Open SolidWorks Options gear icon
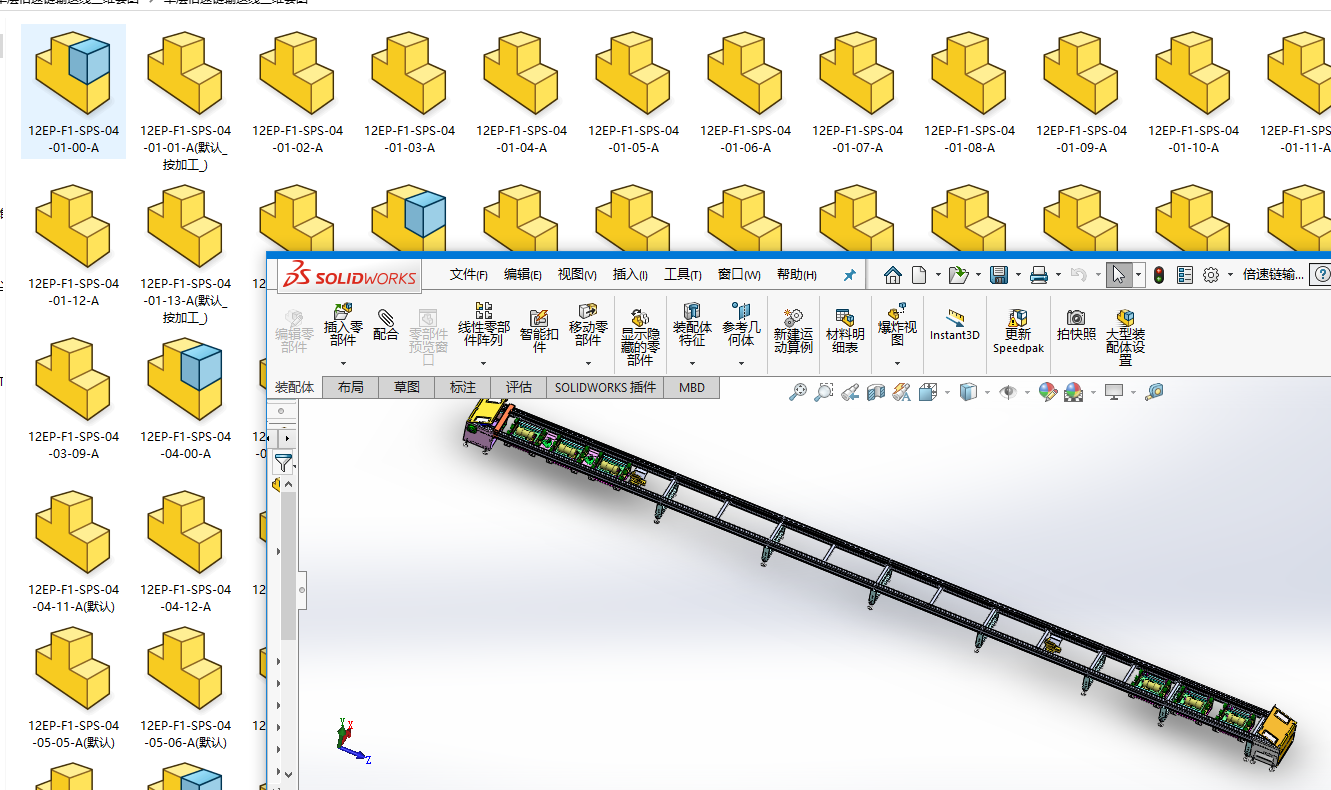 click(x=1211, y=274)
